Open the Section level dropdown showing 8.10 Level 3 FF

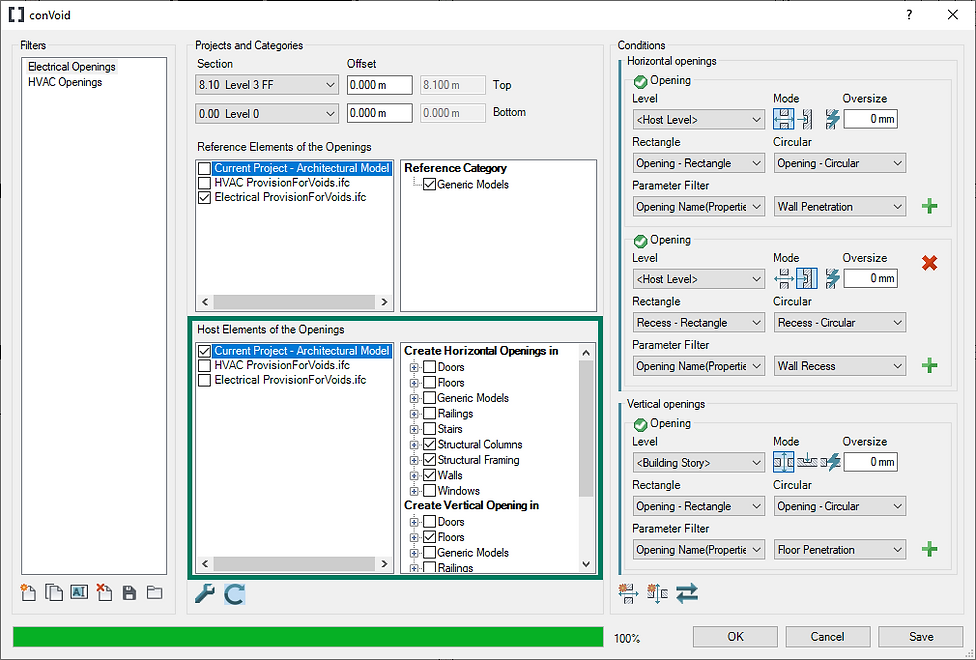[266, 85]
